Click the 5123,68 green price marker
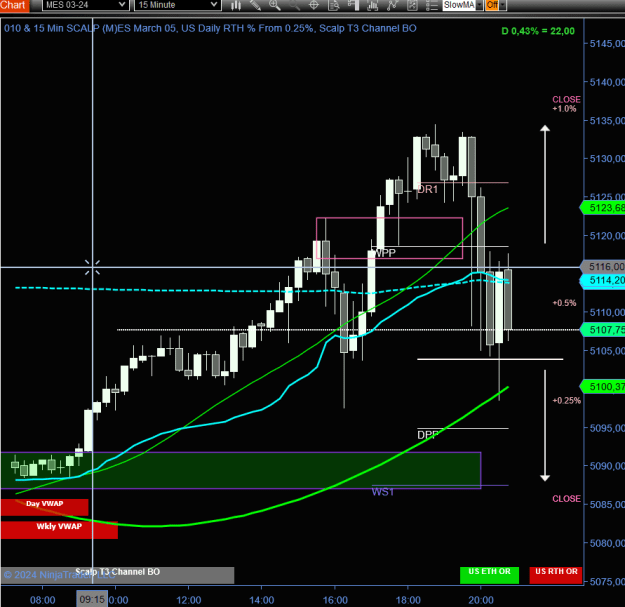This screenshot has height=607, width=625. coord(603,208)
